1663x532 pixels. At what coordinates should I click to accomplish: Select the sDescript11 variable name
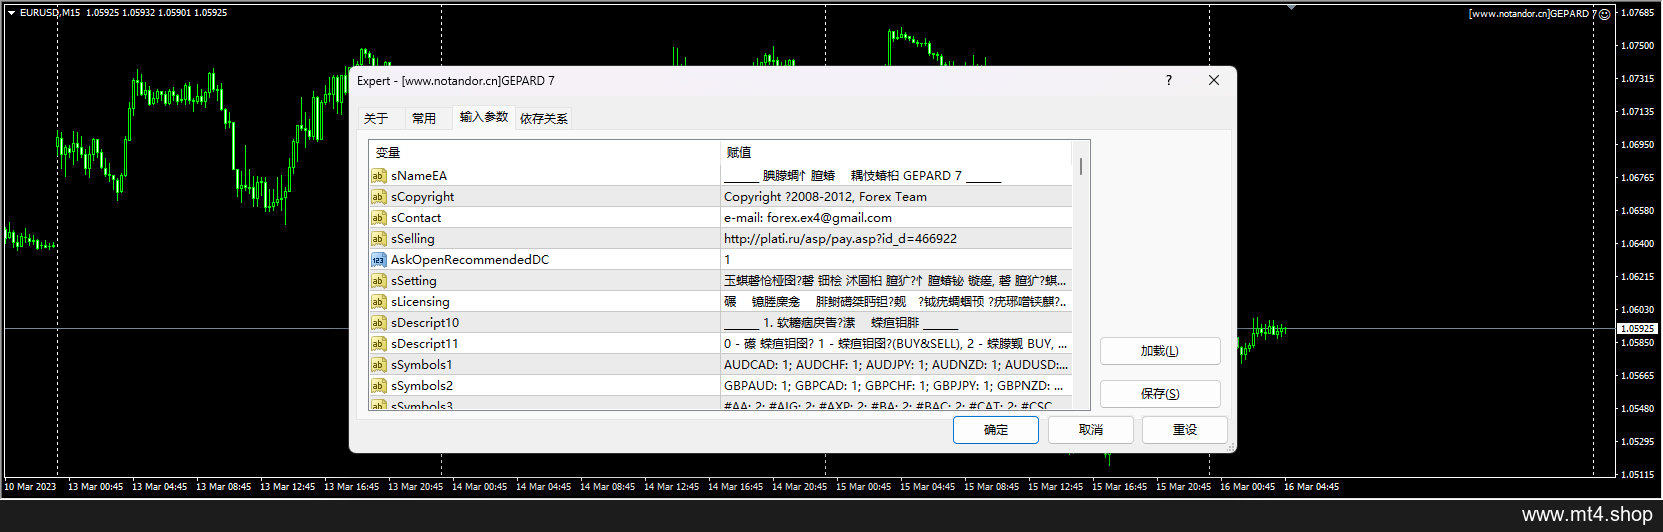click(425, 344)
